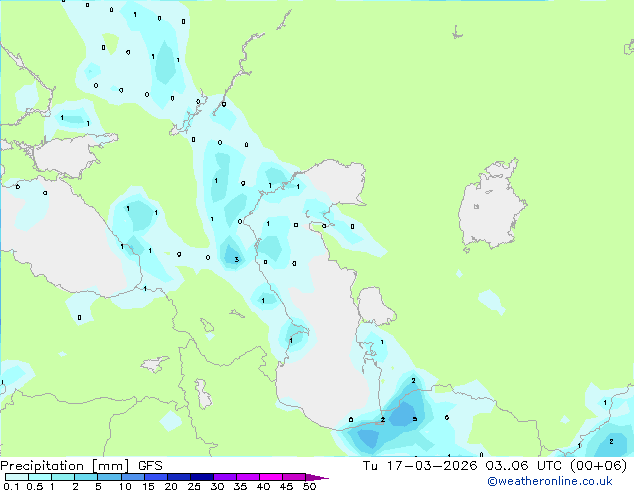Select legend swatch between 10 and 15
This screenshot has height=490, width=634.
tap(132, 477)
